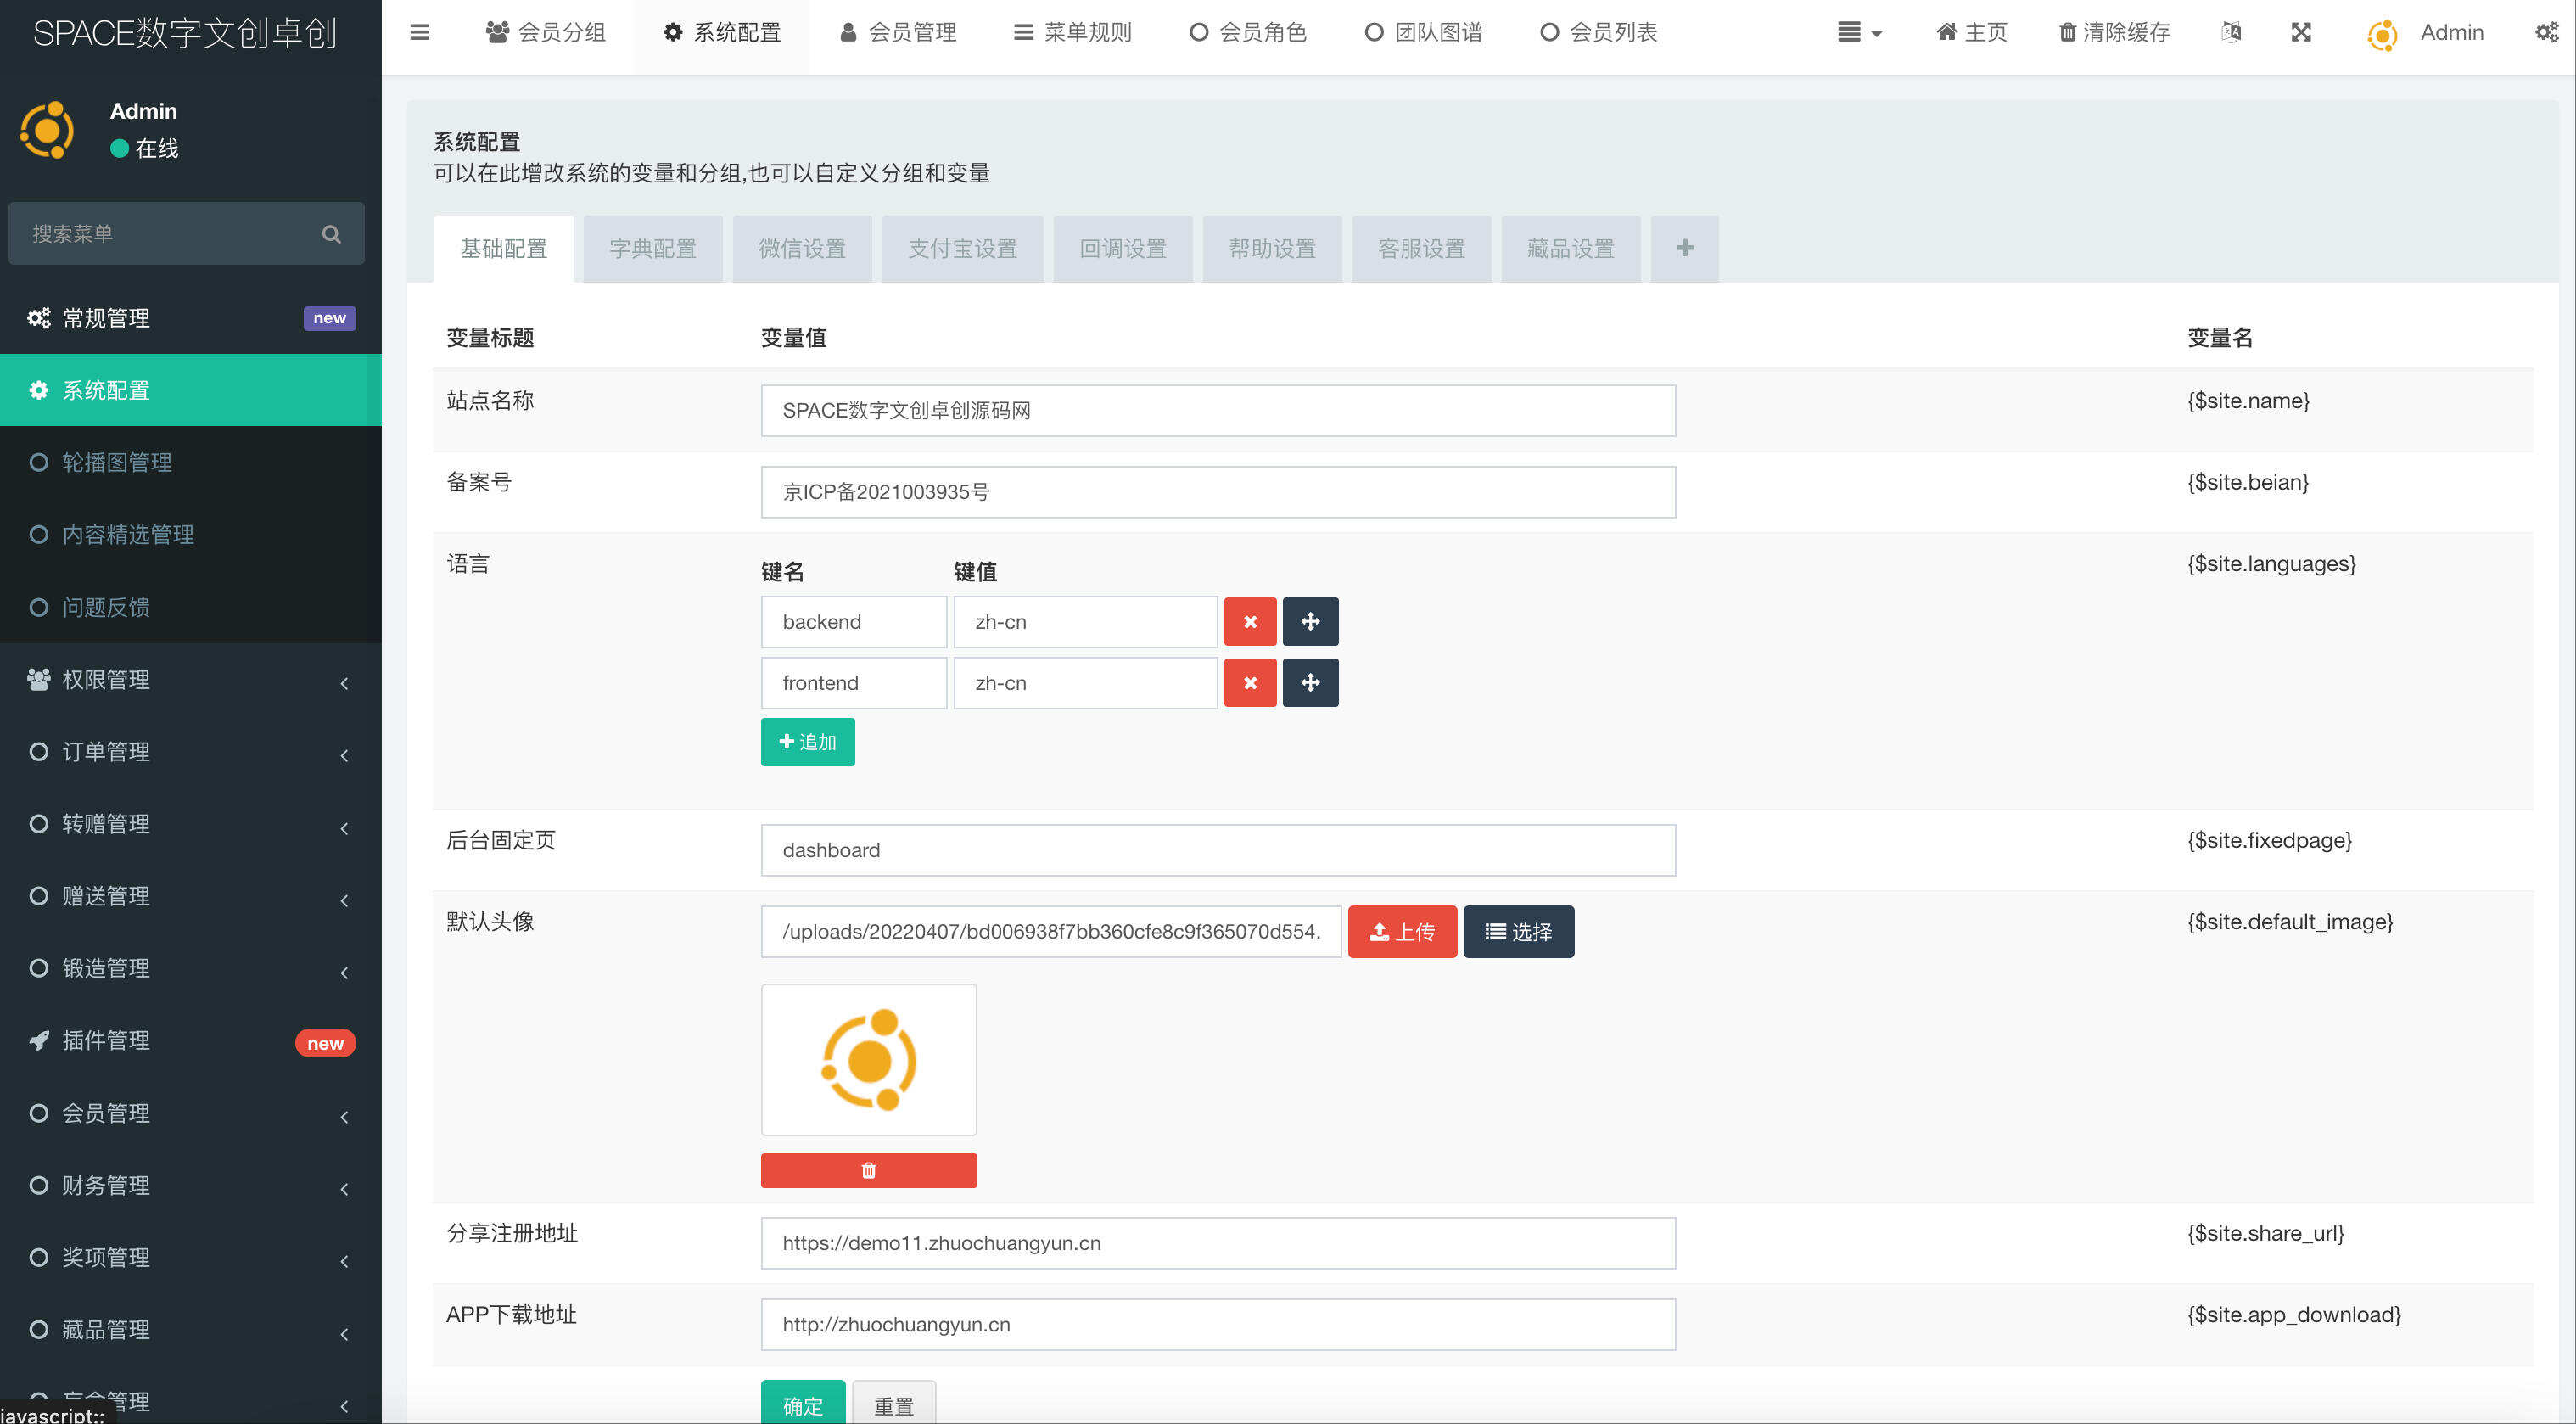Screen dimensions: 2576x1424
Task: Open the header list dropdown menu
Action: coord(1859,32)
